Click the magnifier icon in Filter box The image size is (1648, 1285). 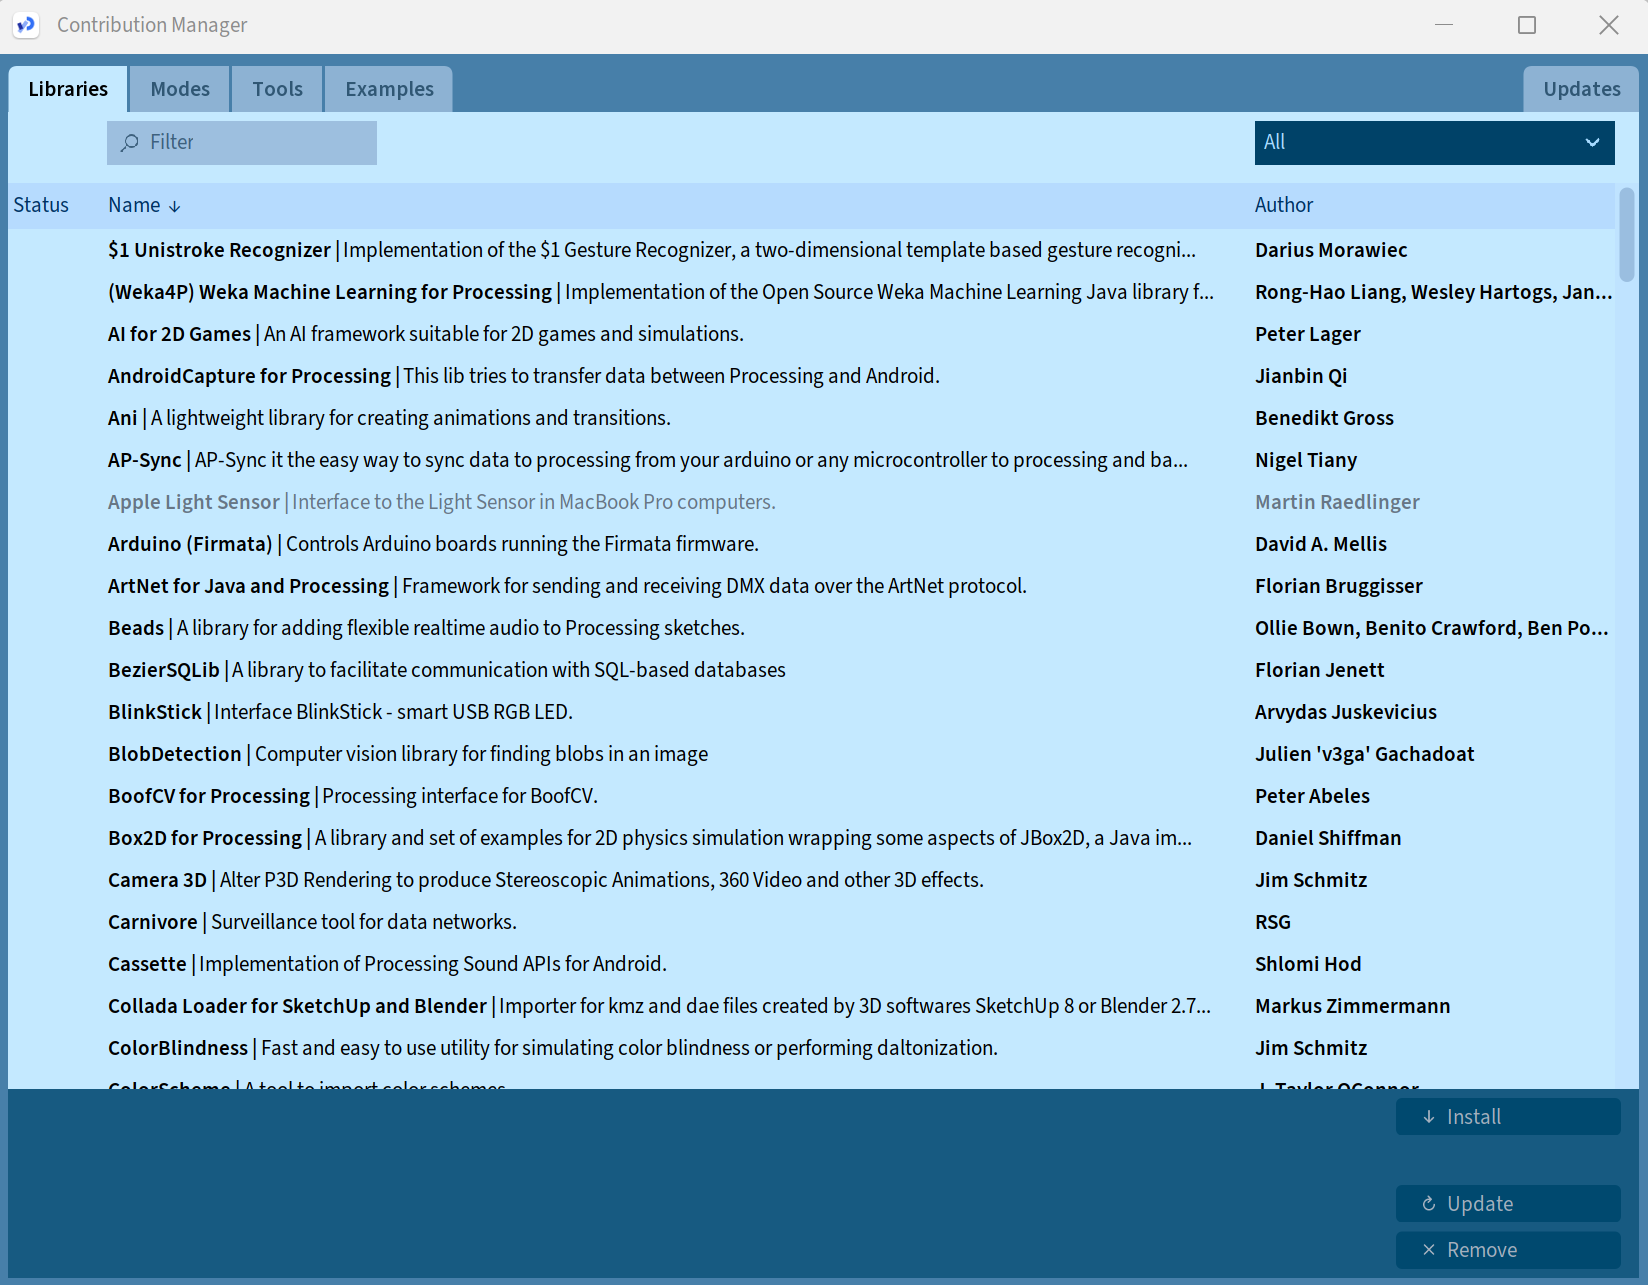130,143
